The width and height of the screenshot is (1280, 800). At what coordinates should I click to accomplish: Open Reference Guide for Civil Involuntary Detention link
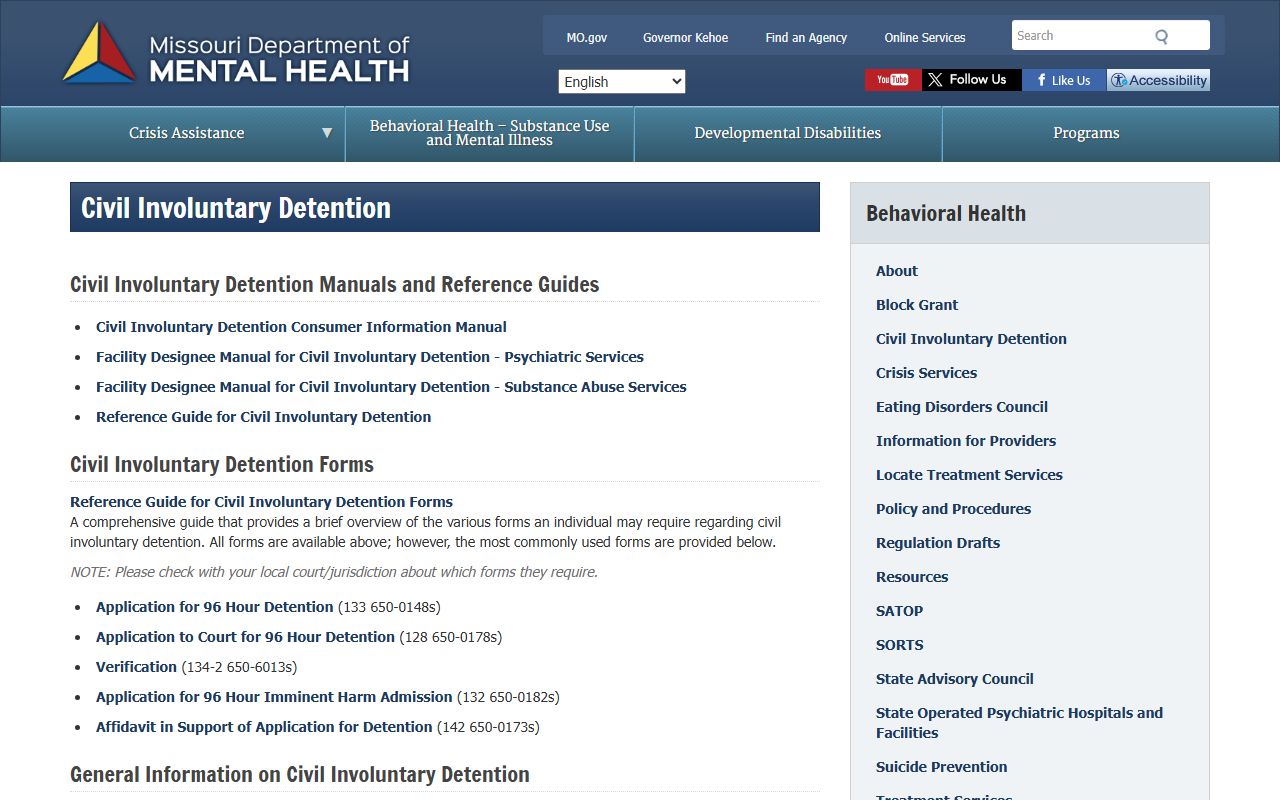coord(263,417)
